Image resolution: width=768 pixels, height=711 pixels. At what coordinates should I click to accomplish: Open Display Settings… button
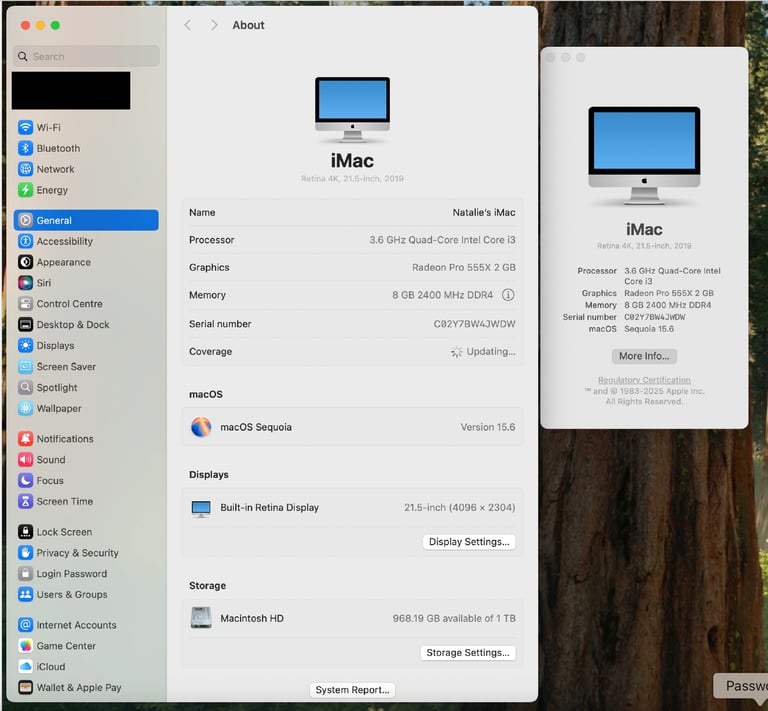coord(469,542)
